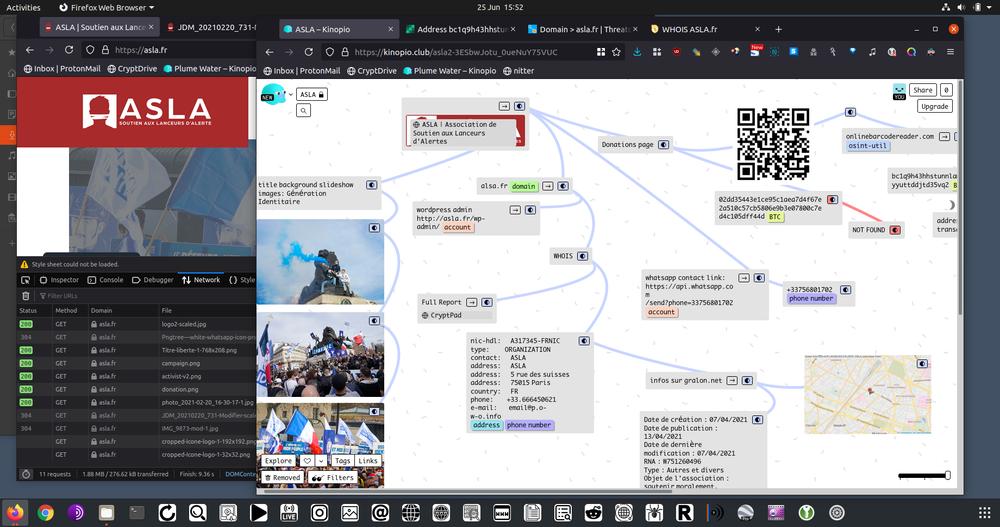Viewport: 1000px width, 527px height.
Task: Click the heart favorite button in Kinopio footer
Action: pos(307,461)
